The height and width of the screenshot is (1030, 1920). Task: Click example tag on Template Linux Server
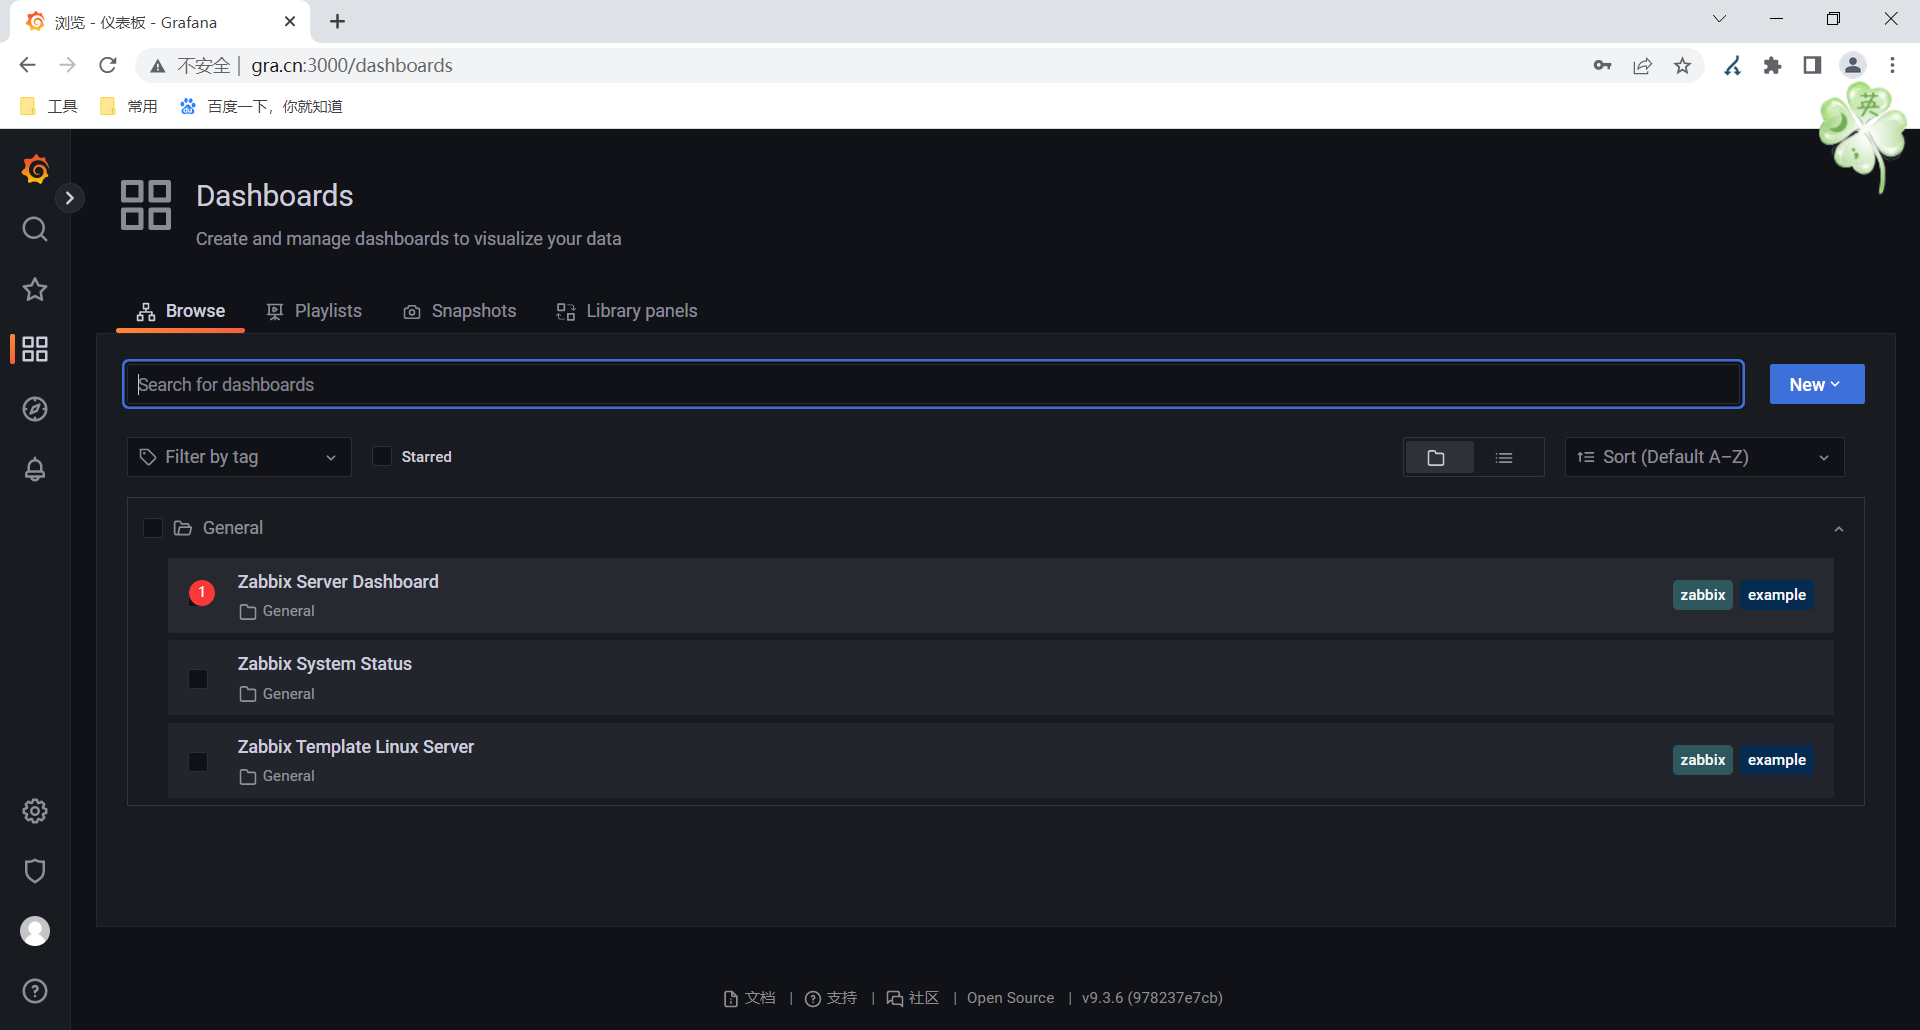tap(1776, 760)
